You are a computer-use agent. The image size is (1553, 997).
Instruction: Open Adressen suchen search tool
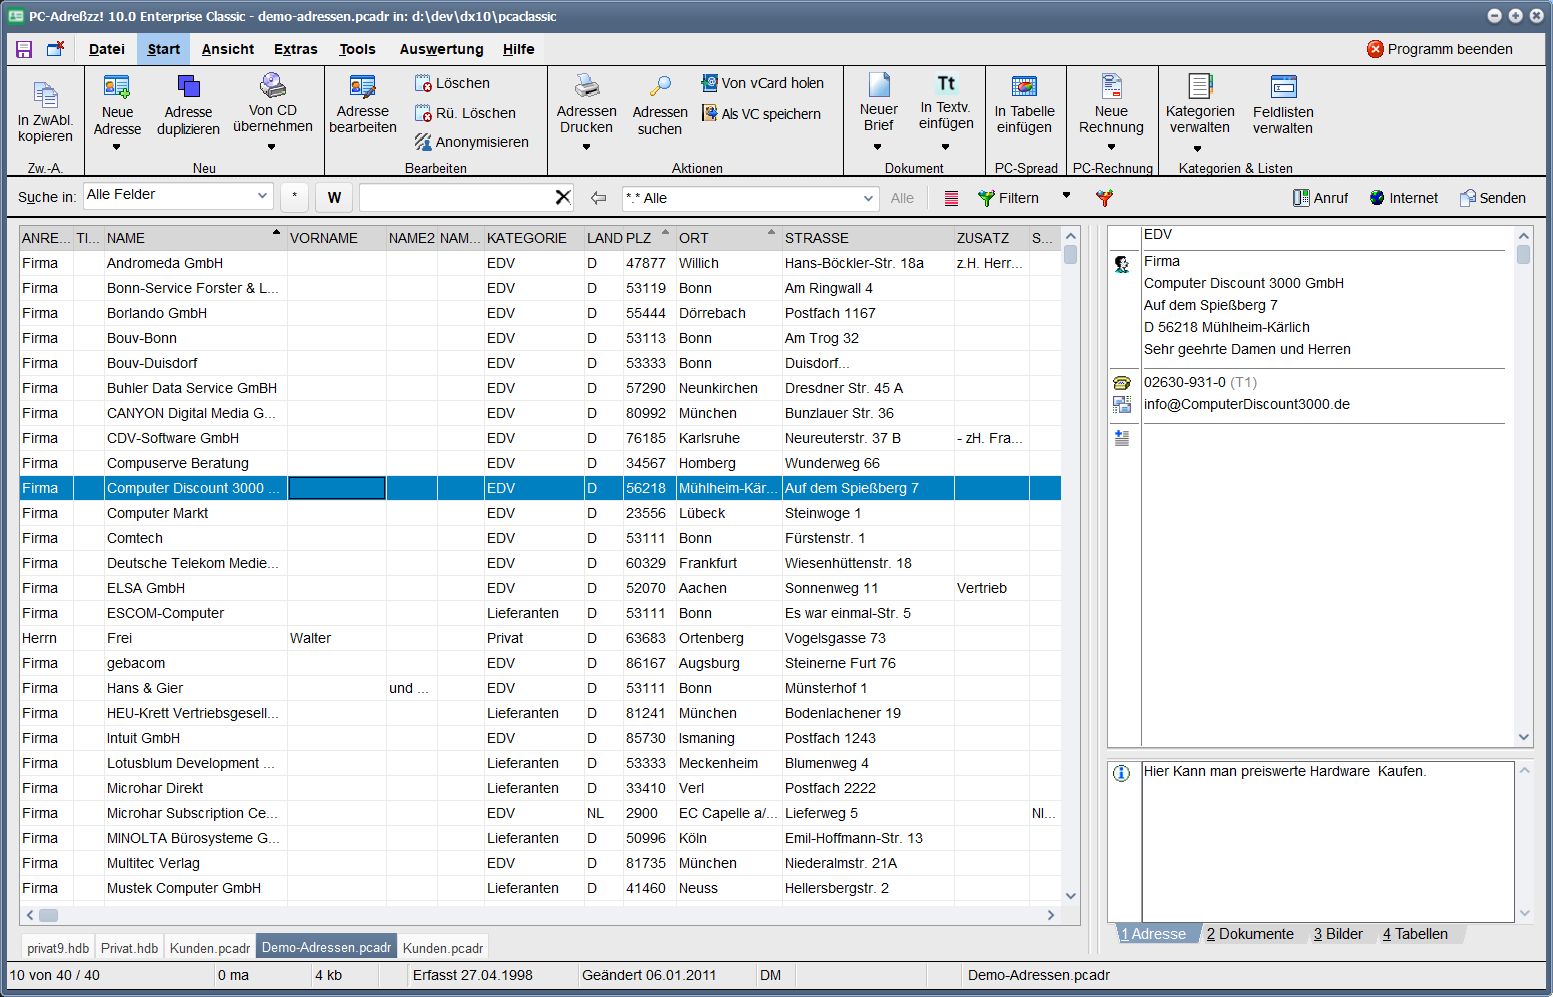tap(660, 105)
